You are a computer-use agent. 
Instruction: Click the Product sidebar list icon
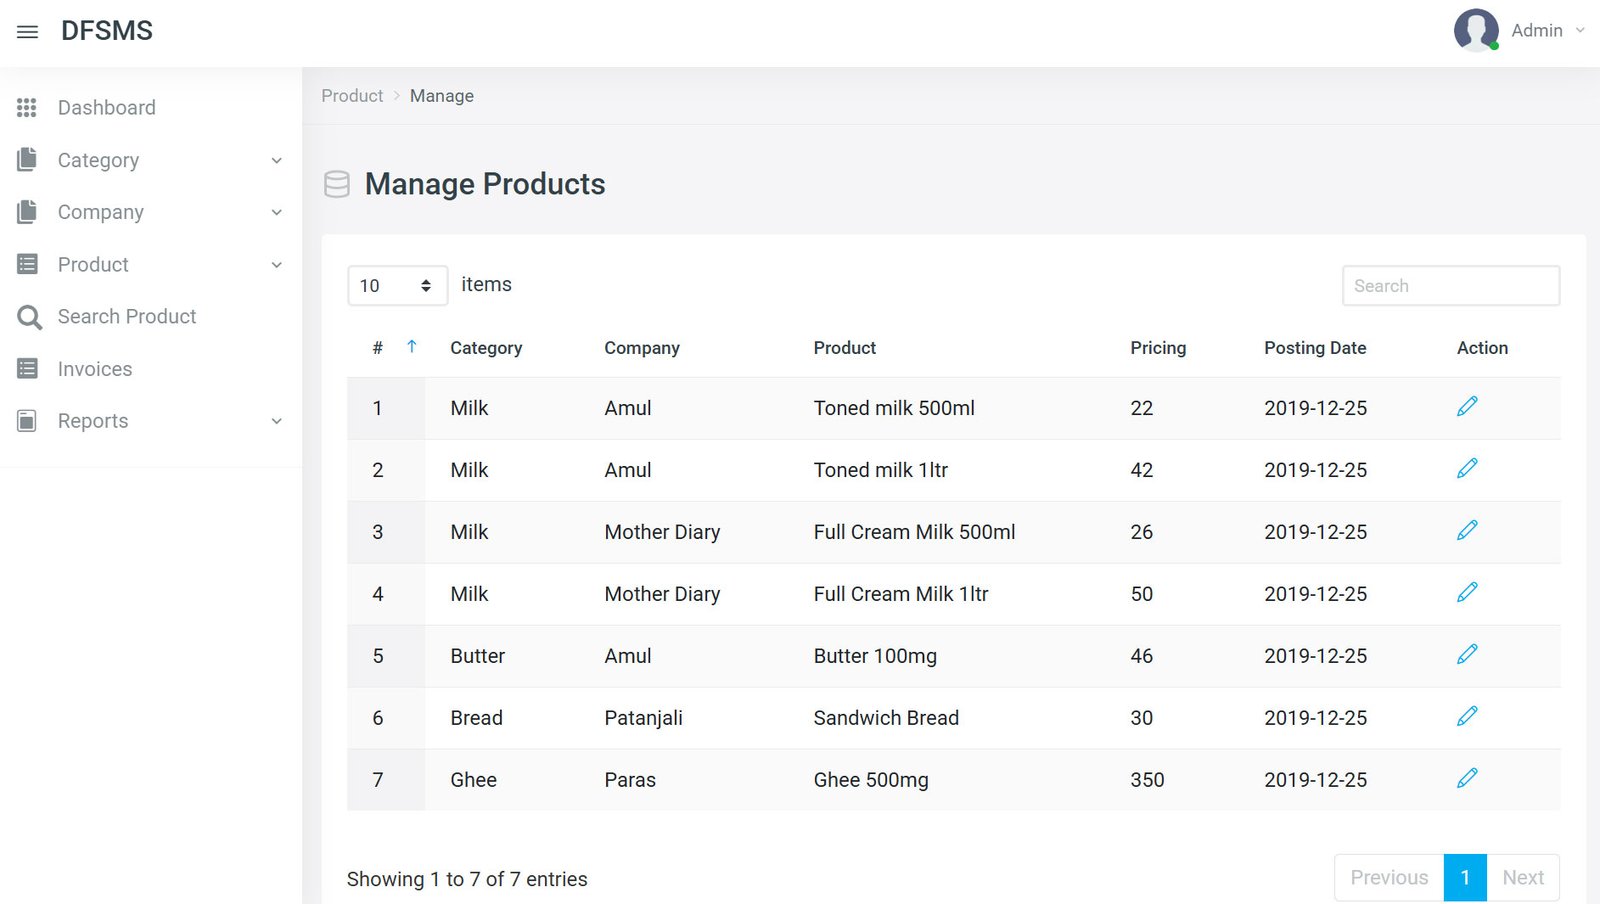[27, 264]
